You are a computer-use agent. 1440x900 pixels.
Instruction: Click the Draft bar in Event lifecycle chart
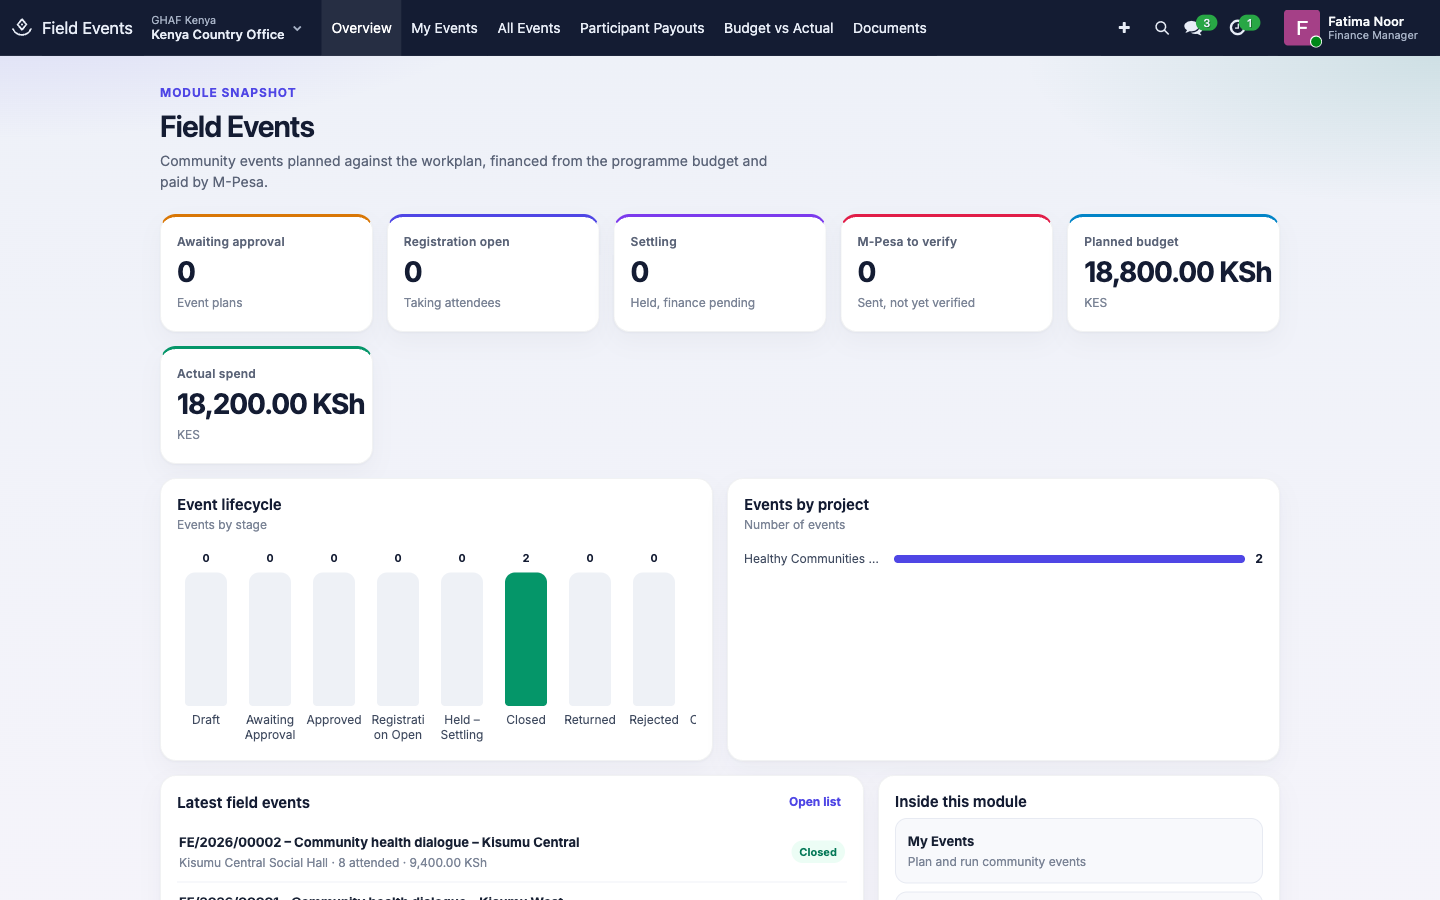[x=206, y=639]
